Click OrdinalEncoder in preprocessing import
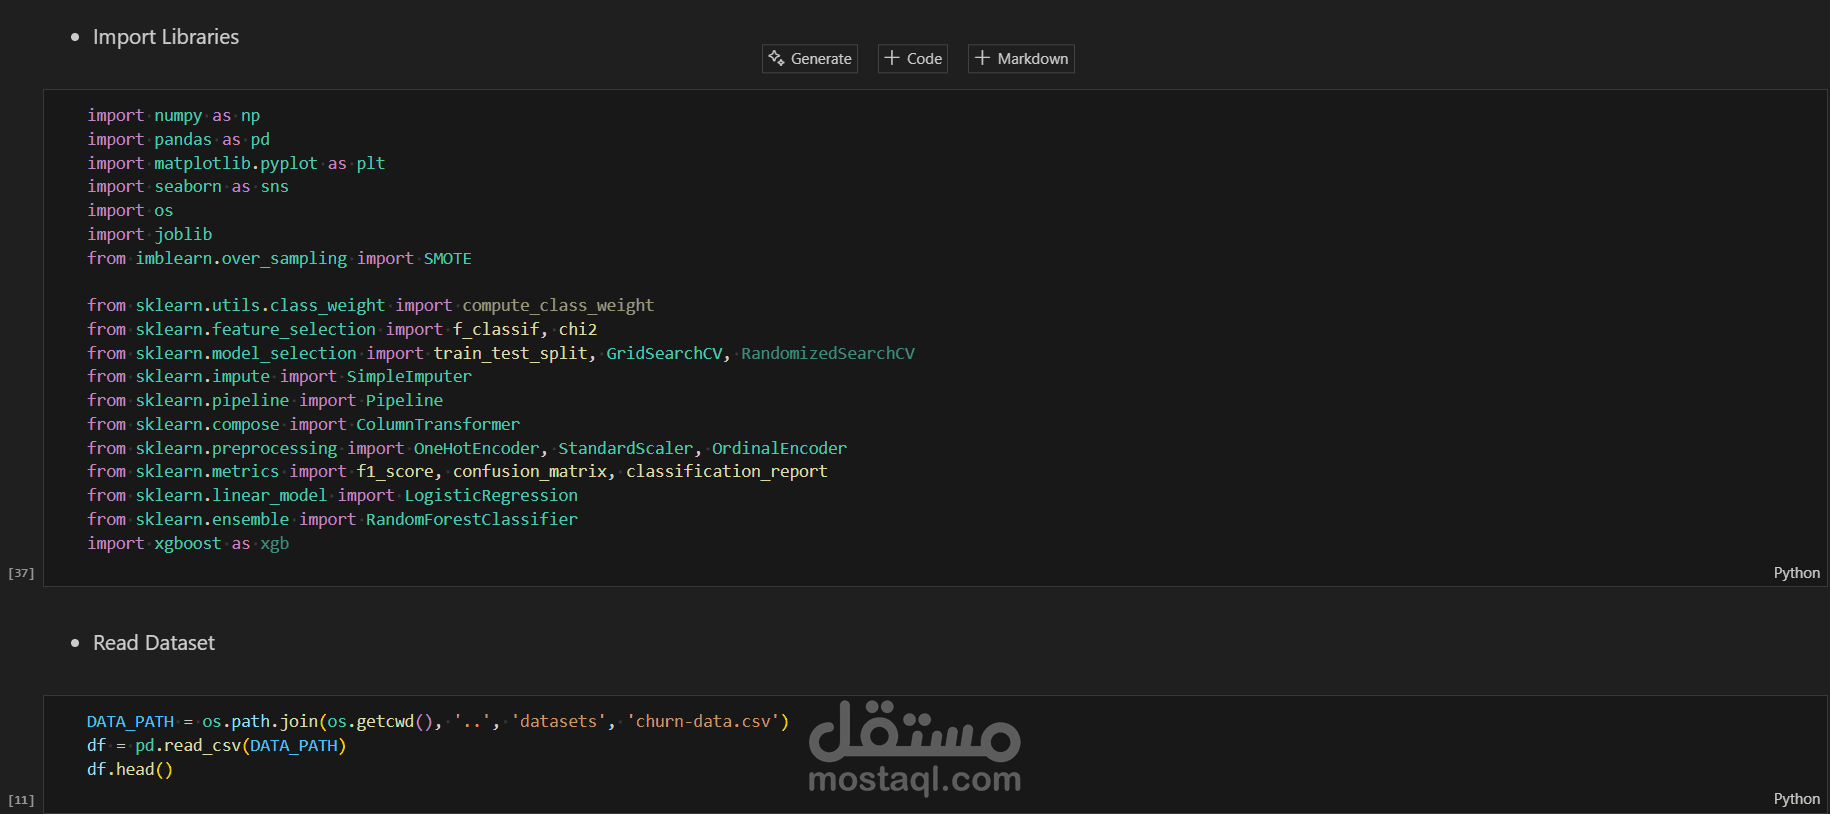This screenshot has height=814, width=1830. click(778, 449)
